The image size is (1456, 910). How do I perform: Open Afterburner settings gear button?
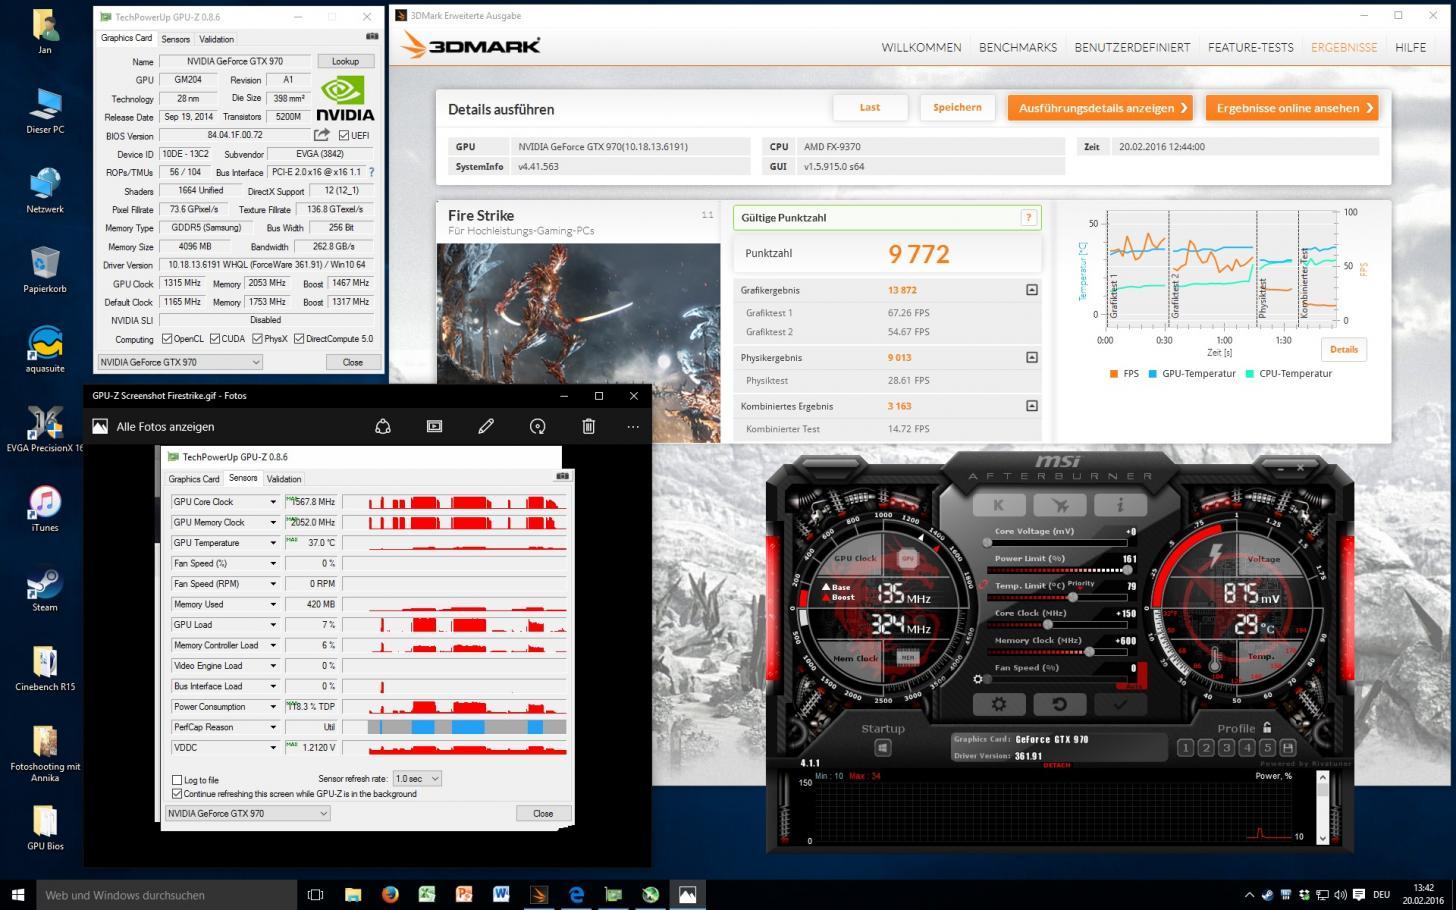click(x=998, y=704)
